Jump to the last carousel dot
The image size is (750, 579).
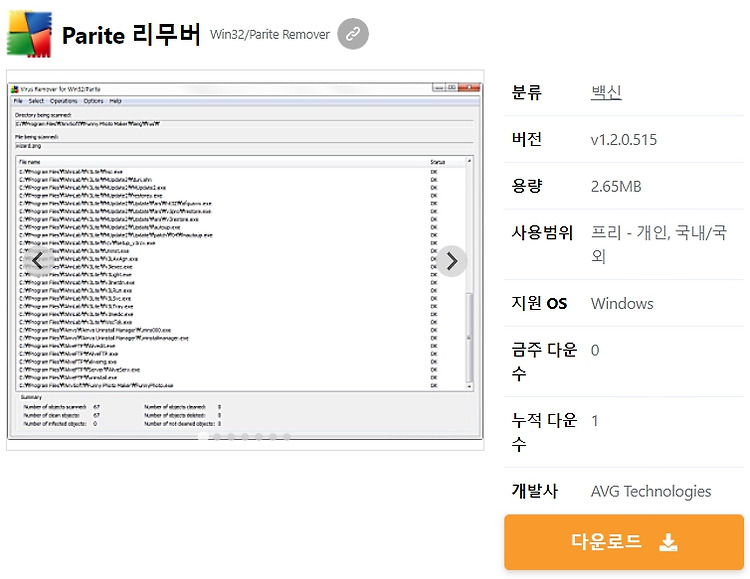tap(287, 436)
